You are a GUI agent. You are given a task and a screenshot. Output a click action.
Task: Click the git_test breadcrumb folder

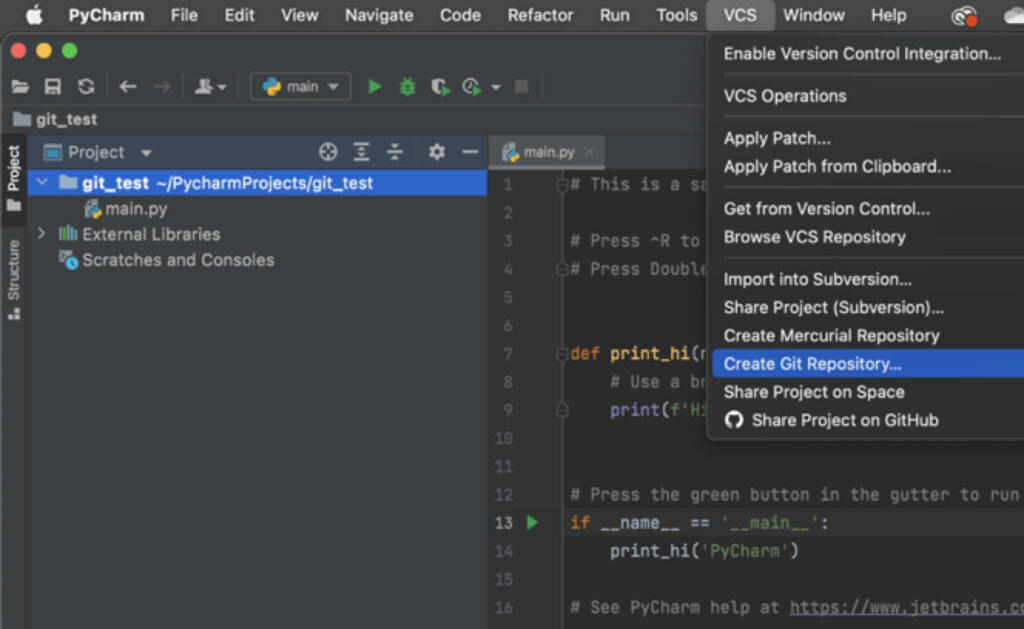click(56, 120)
